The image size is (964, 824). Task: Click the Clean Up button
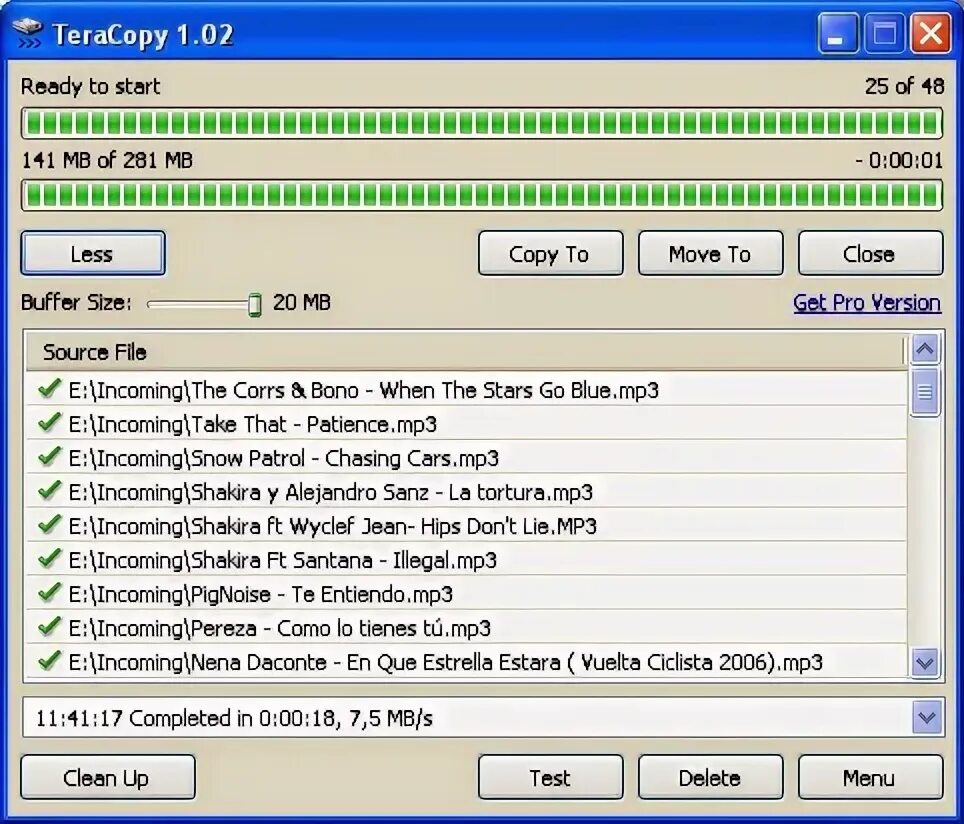[108, 778]
